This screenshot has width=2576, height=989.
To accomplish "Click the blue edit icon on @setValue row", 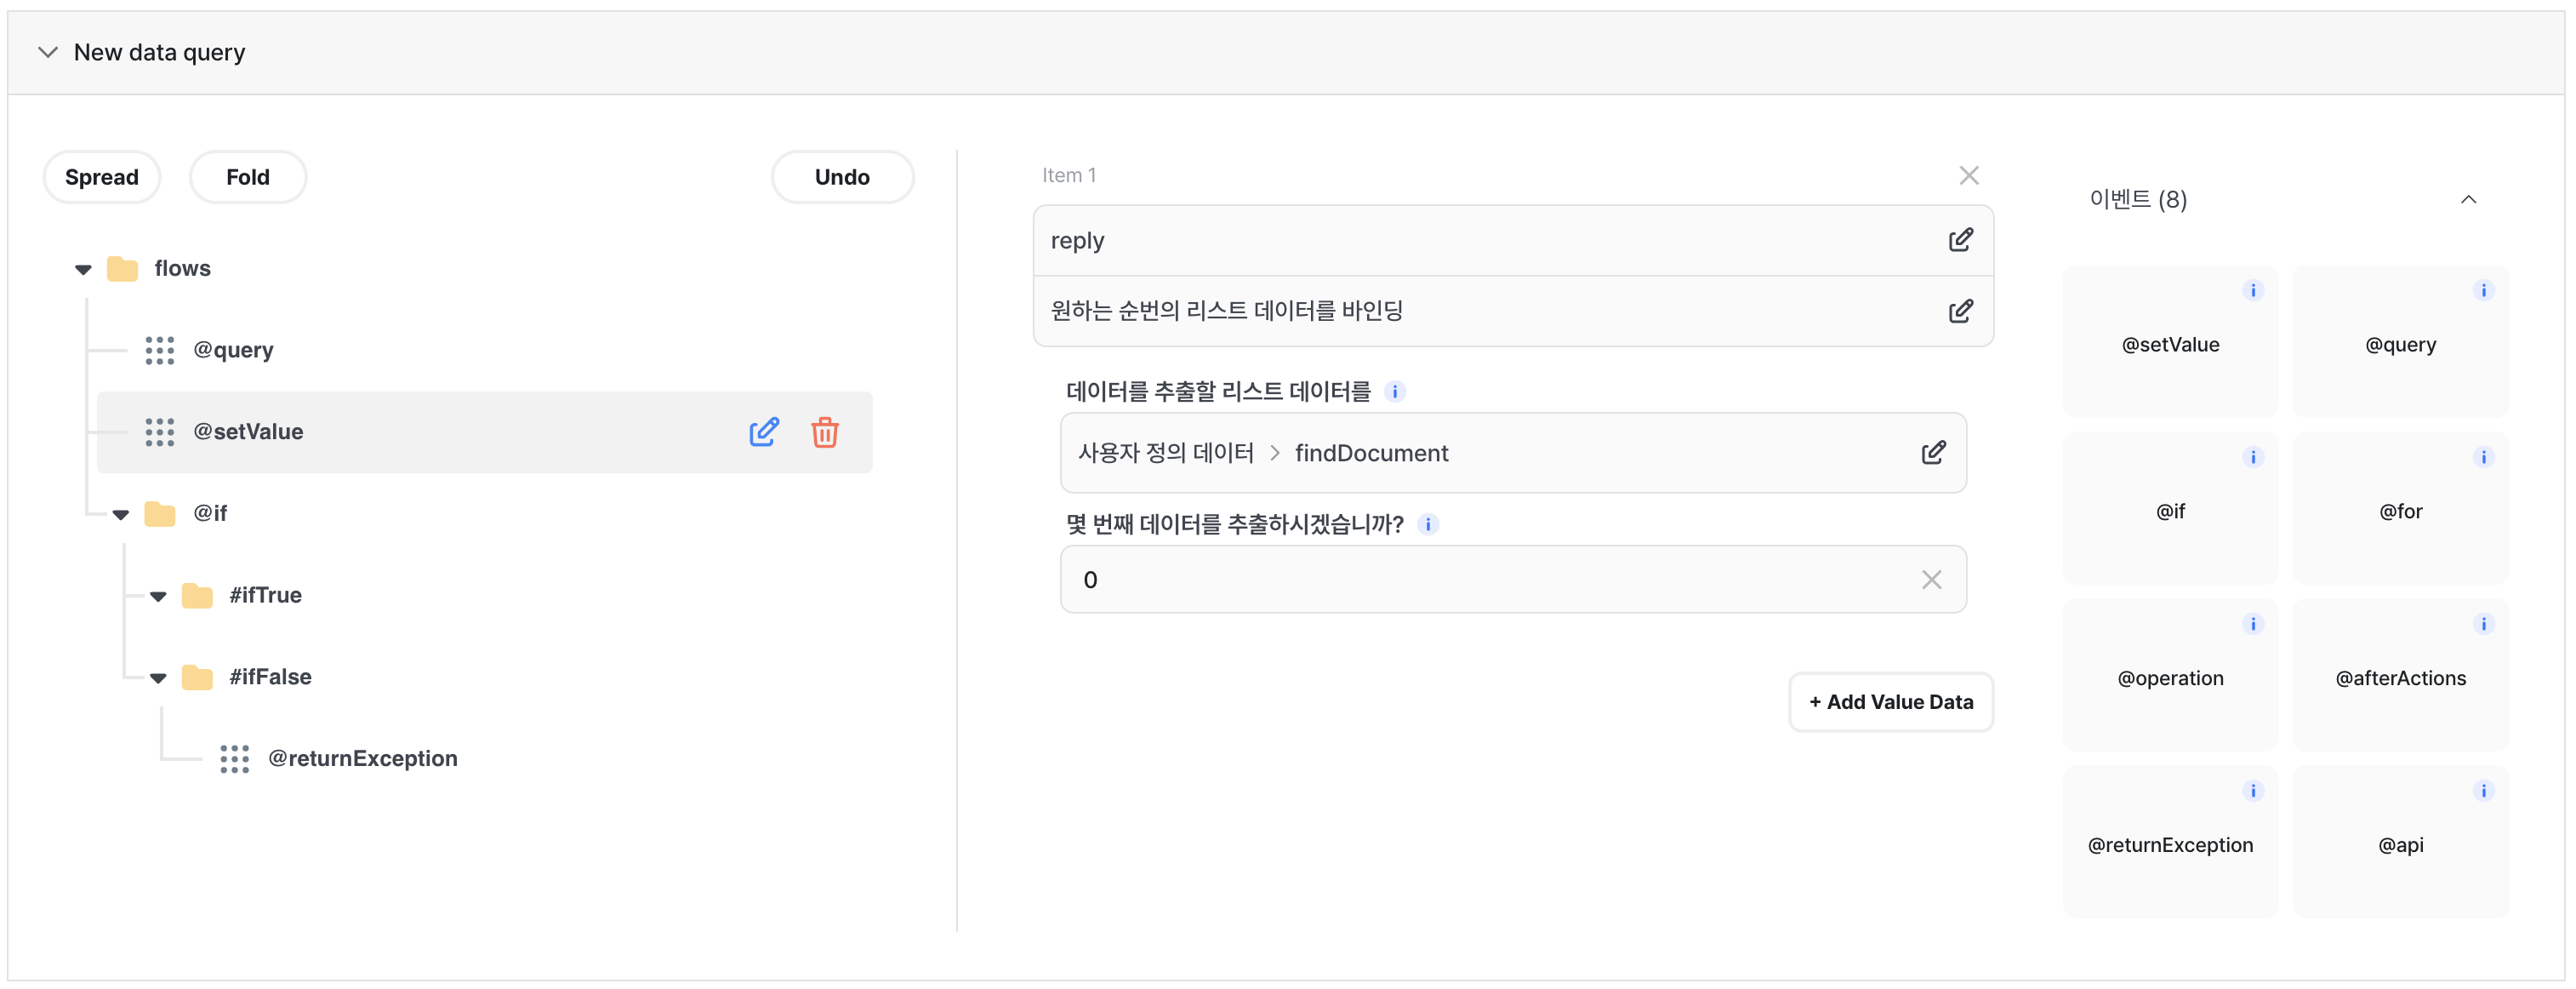I will click(763, 432).
